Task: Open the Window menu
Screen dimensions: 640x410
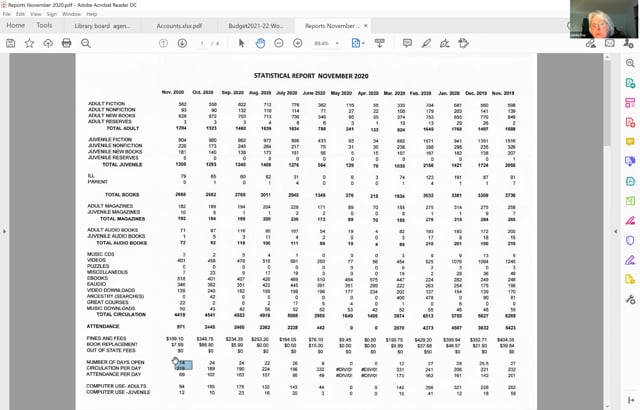Action: click(x=71, y=14)
